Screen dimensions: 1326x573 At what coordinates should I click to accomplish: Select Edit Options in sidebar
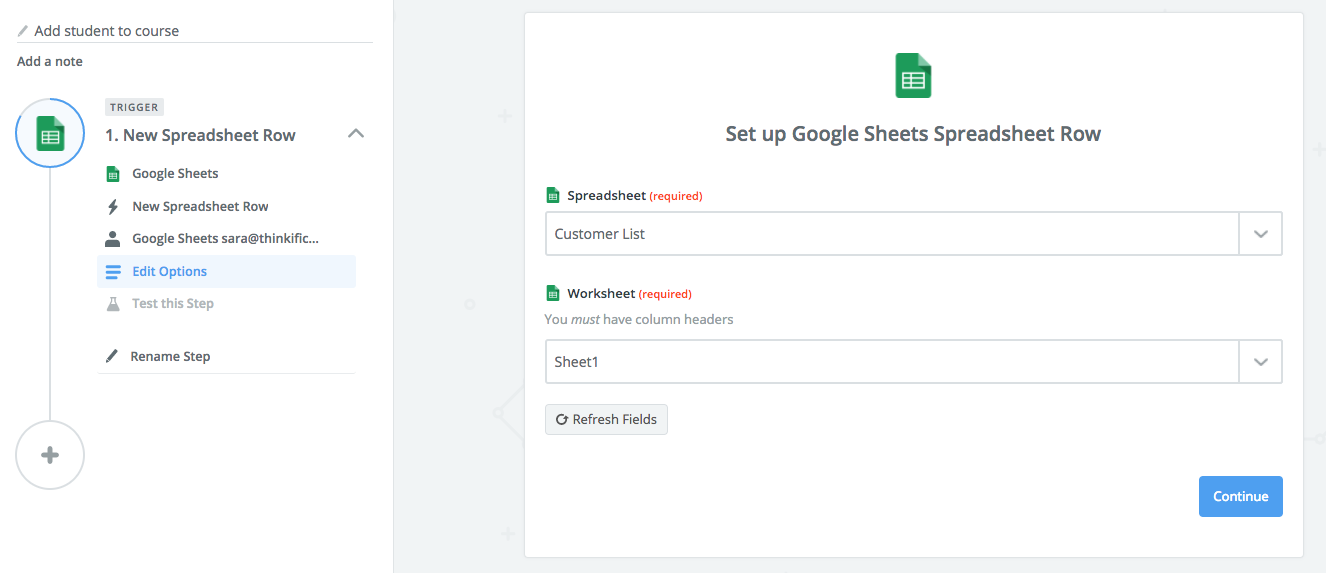pyautogui.click(x=226, y=271)
